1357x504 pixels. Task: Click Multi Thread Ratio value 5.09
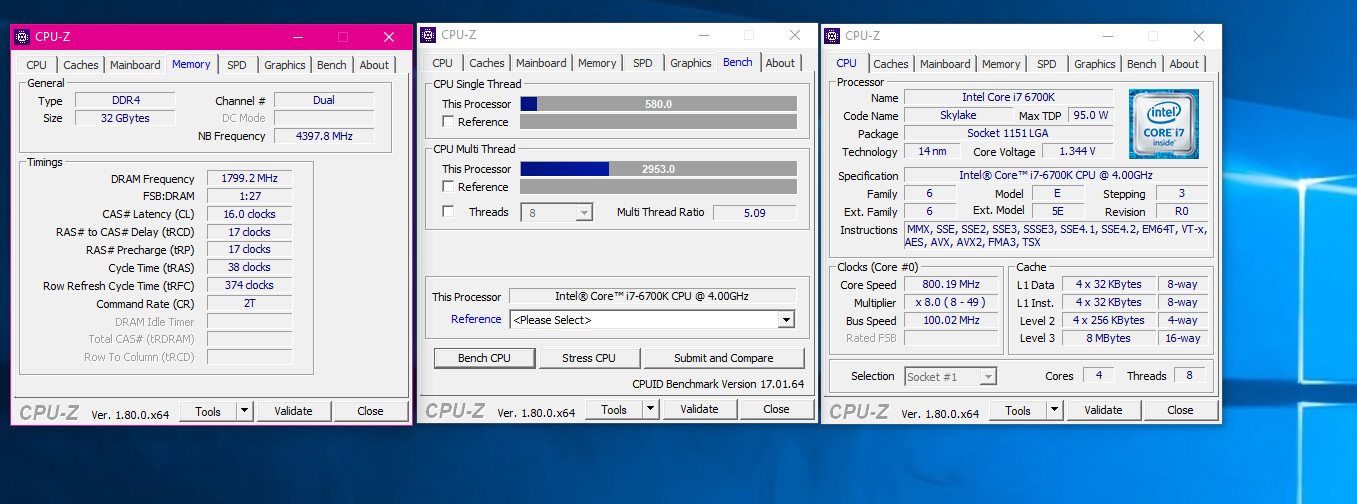tap(755, 212)
